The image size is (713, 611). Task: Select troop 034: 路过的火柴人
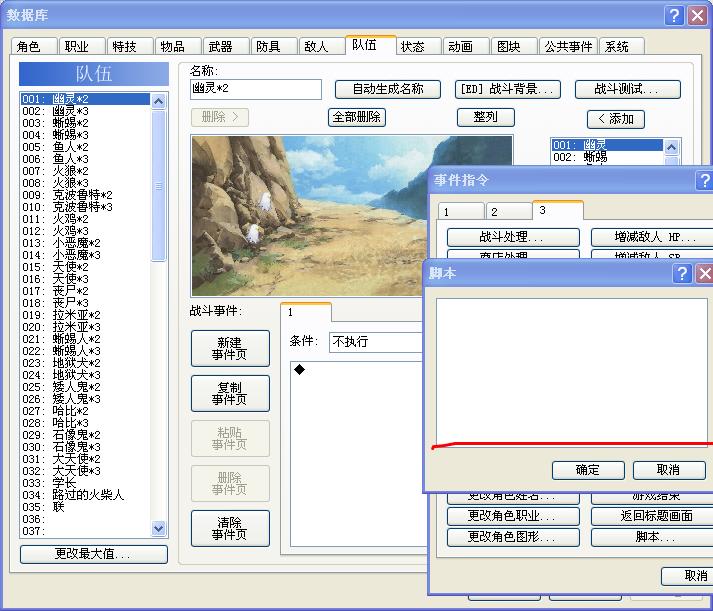tap(85, 495)
